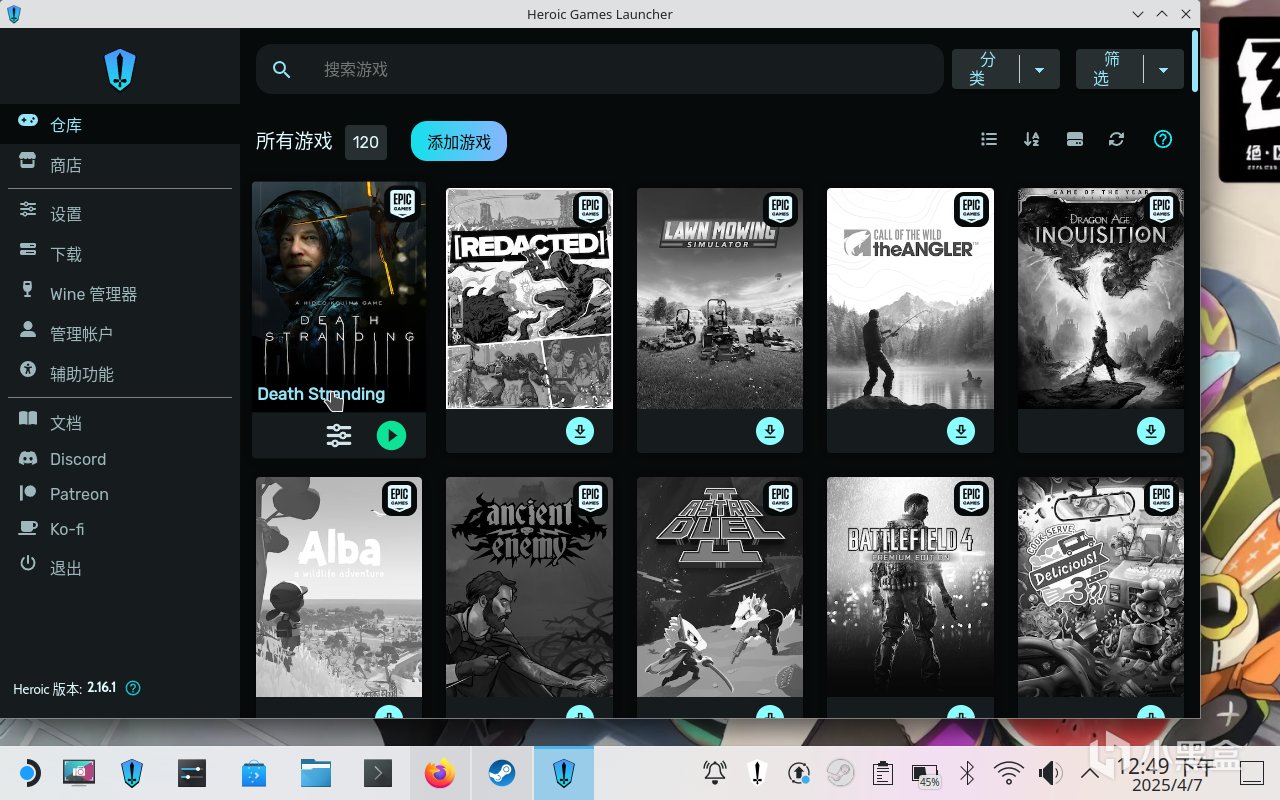
Task: Click the 120 games count badge
Action: (x=366, y=142)
